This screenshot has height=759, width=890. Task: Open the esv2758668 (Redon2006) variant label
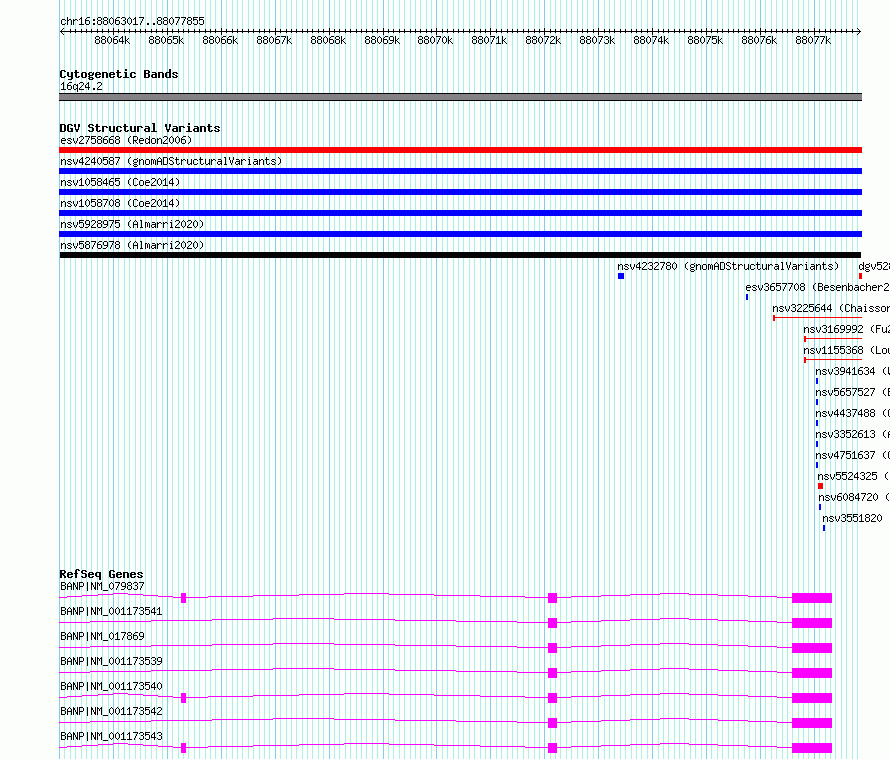pyautogui.click(x=126, y=140)
